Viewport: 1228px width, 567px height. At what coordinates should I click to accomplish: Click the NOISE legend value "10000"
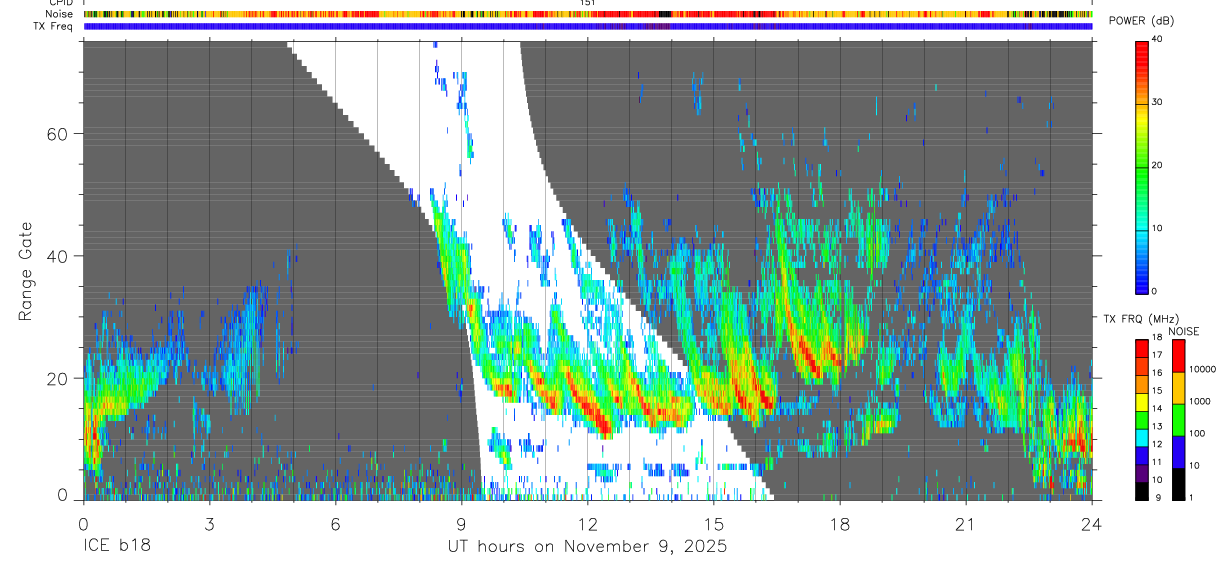(1202, 369)
